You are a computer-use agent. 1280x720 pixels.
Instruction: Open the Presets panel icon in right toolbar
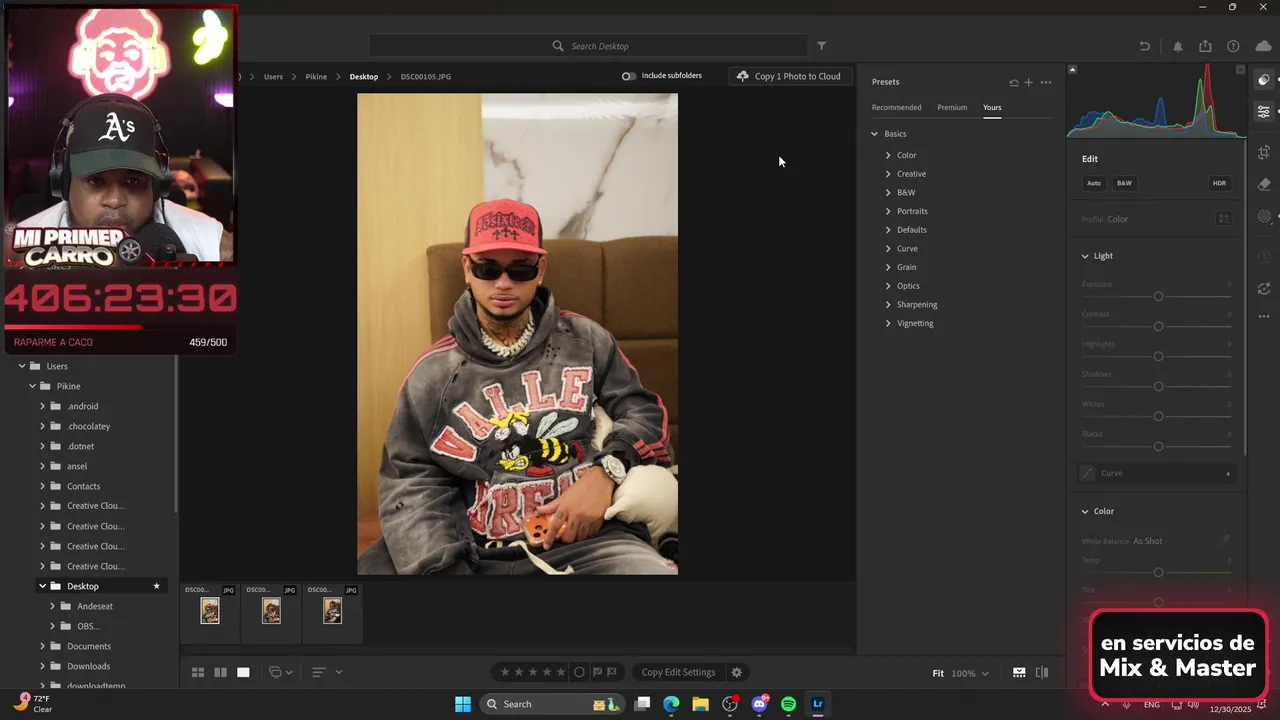(1264, 81)
